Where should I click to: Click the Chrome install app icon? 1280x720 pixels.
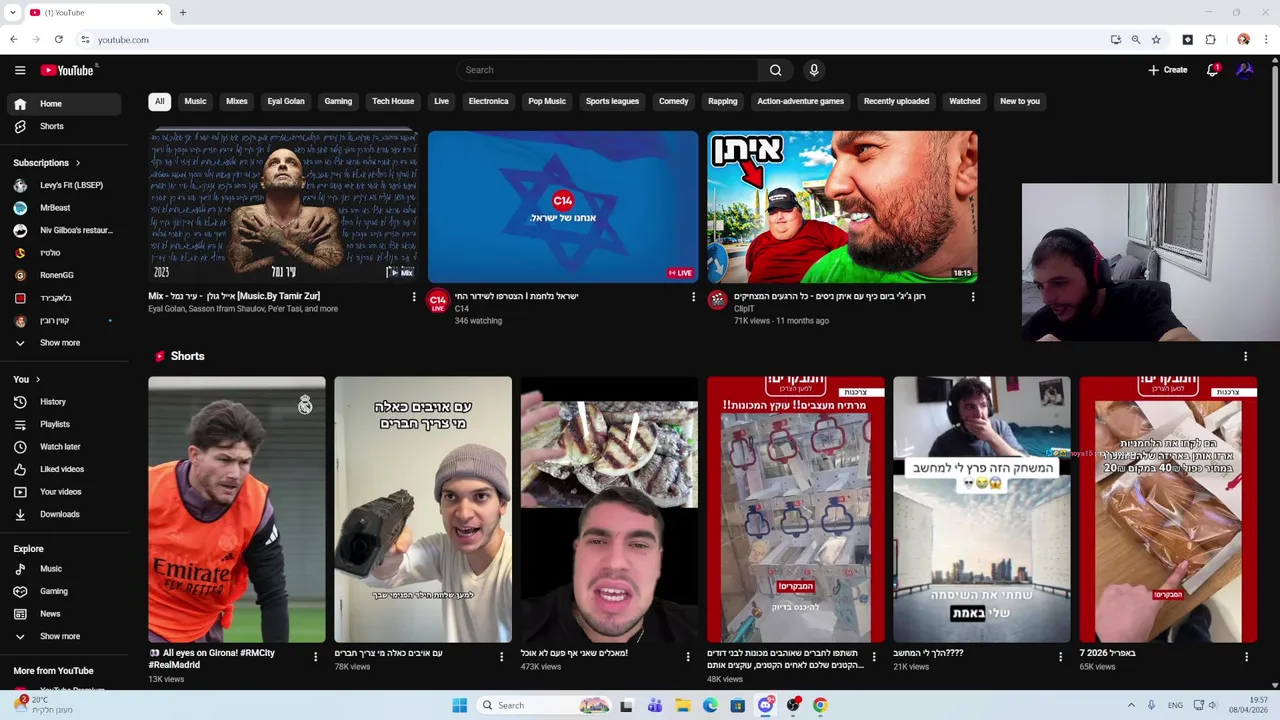click(1116, 40)
